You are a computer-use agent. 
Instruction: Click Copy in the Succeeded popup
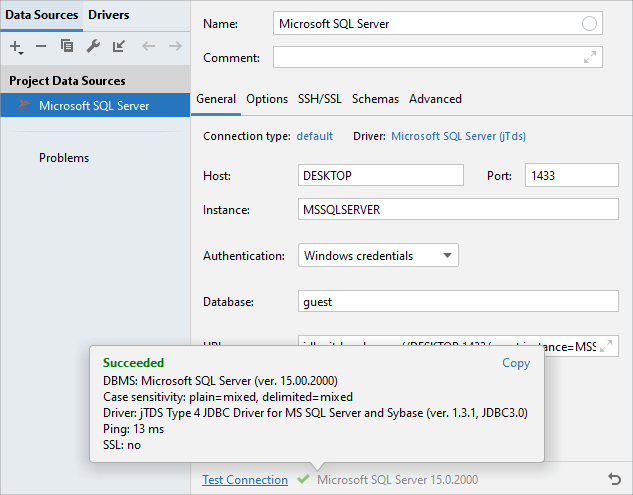[x=516, y=363]
